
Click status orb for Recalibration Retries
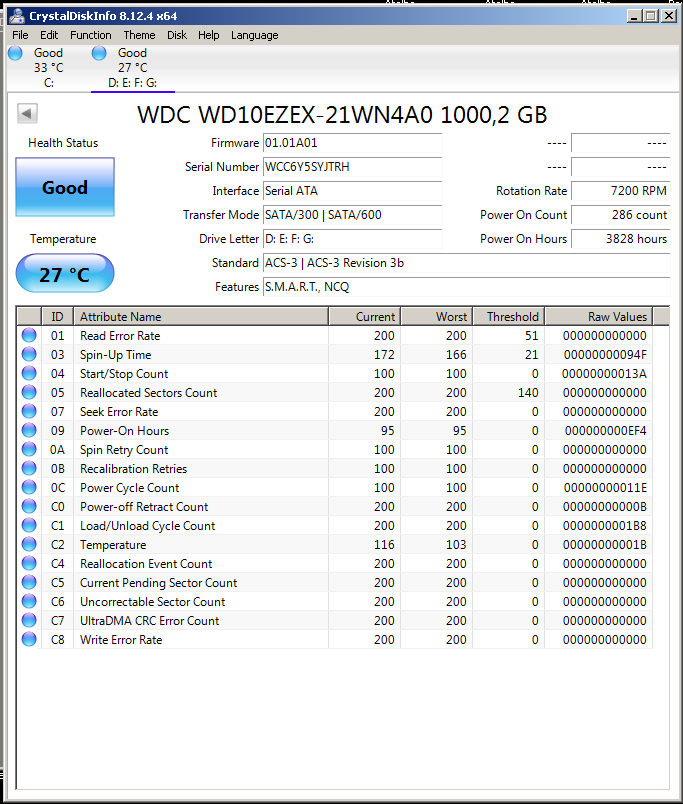(x=29, y=468)
